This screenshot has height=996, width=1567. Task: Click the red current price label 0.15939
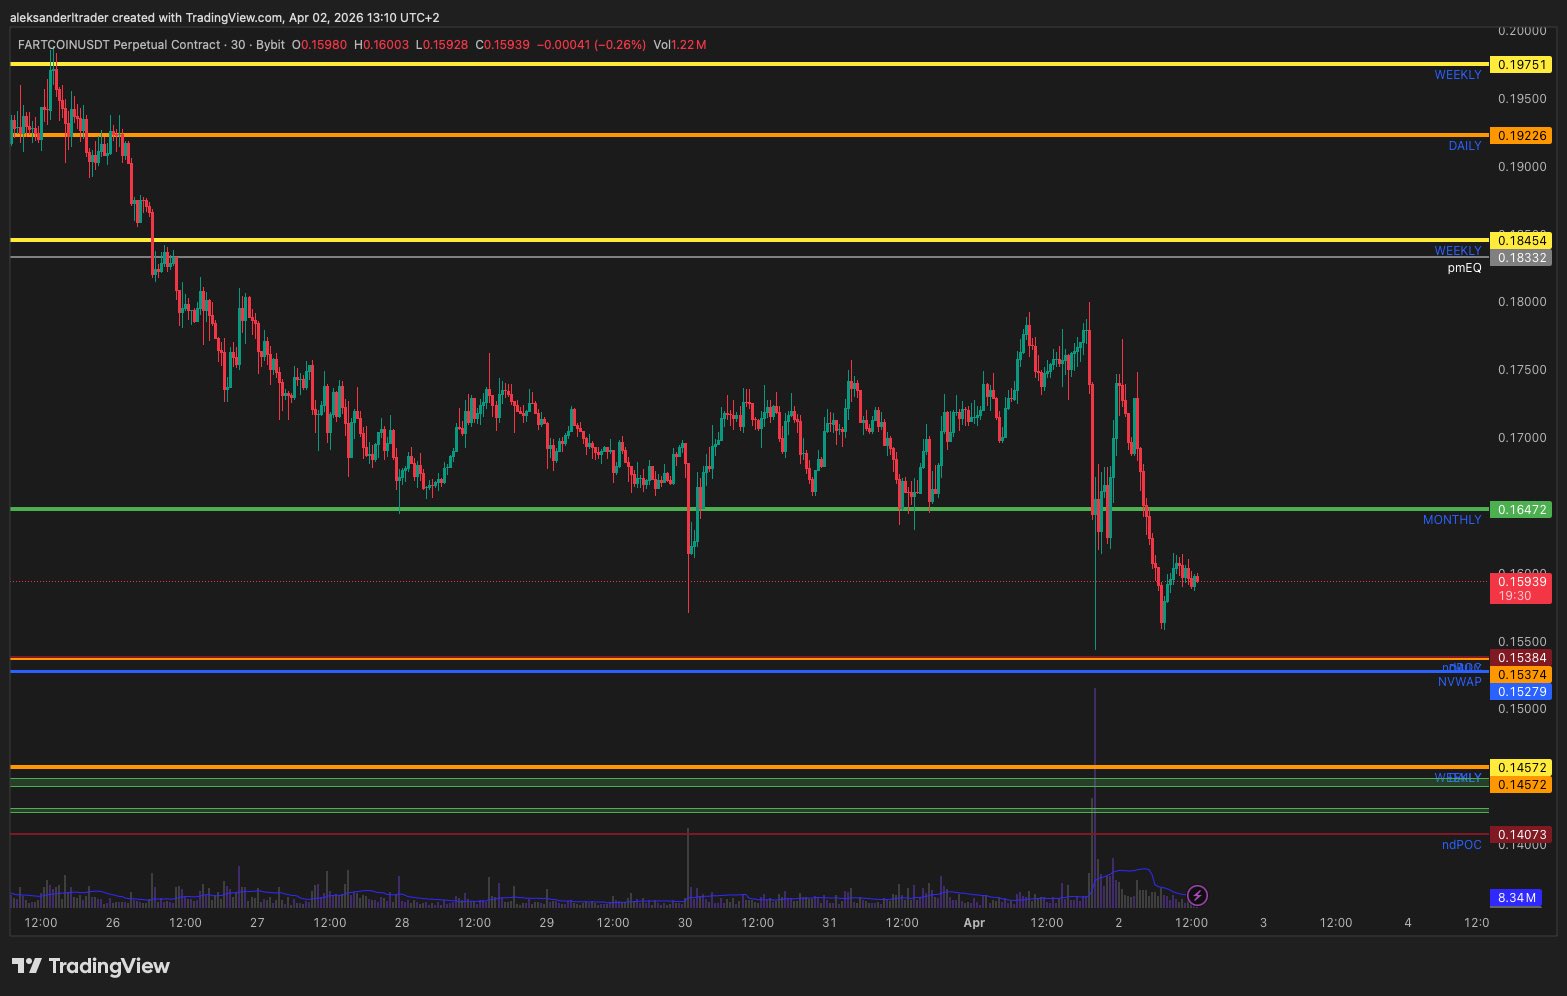tap(1520, 581)
